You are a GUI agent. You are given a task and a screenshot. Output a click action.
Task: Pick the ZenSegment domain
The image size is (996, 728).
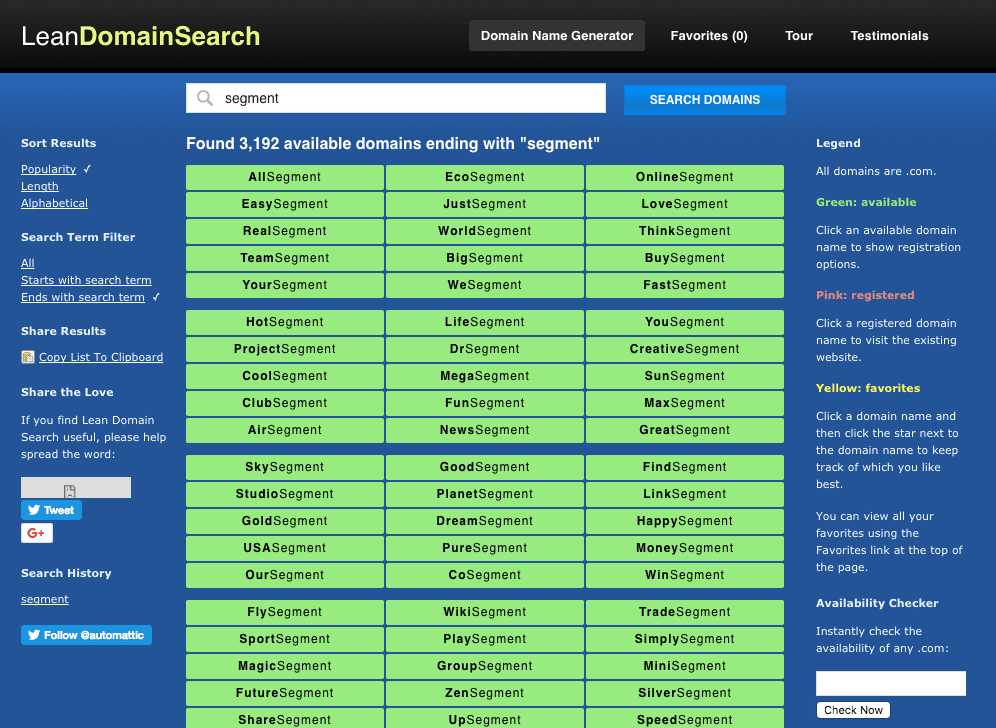coord(485,694)
